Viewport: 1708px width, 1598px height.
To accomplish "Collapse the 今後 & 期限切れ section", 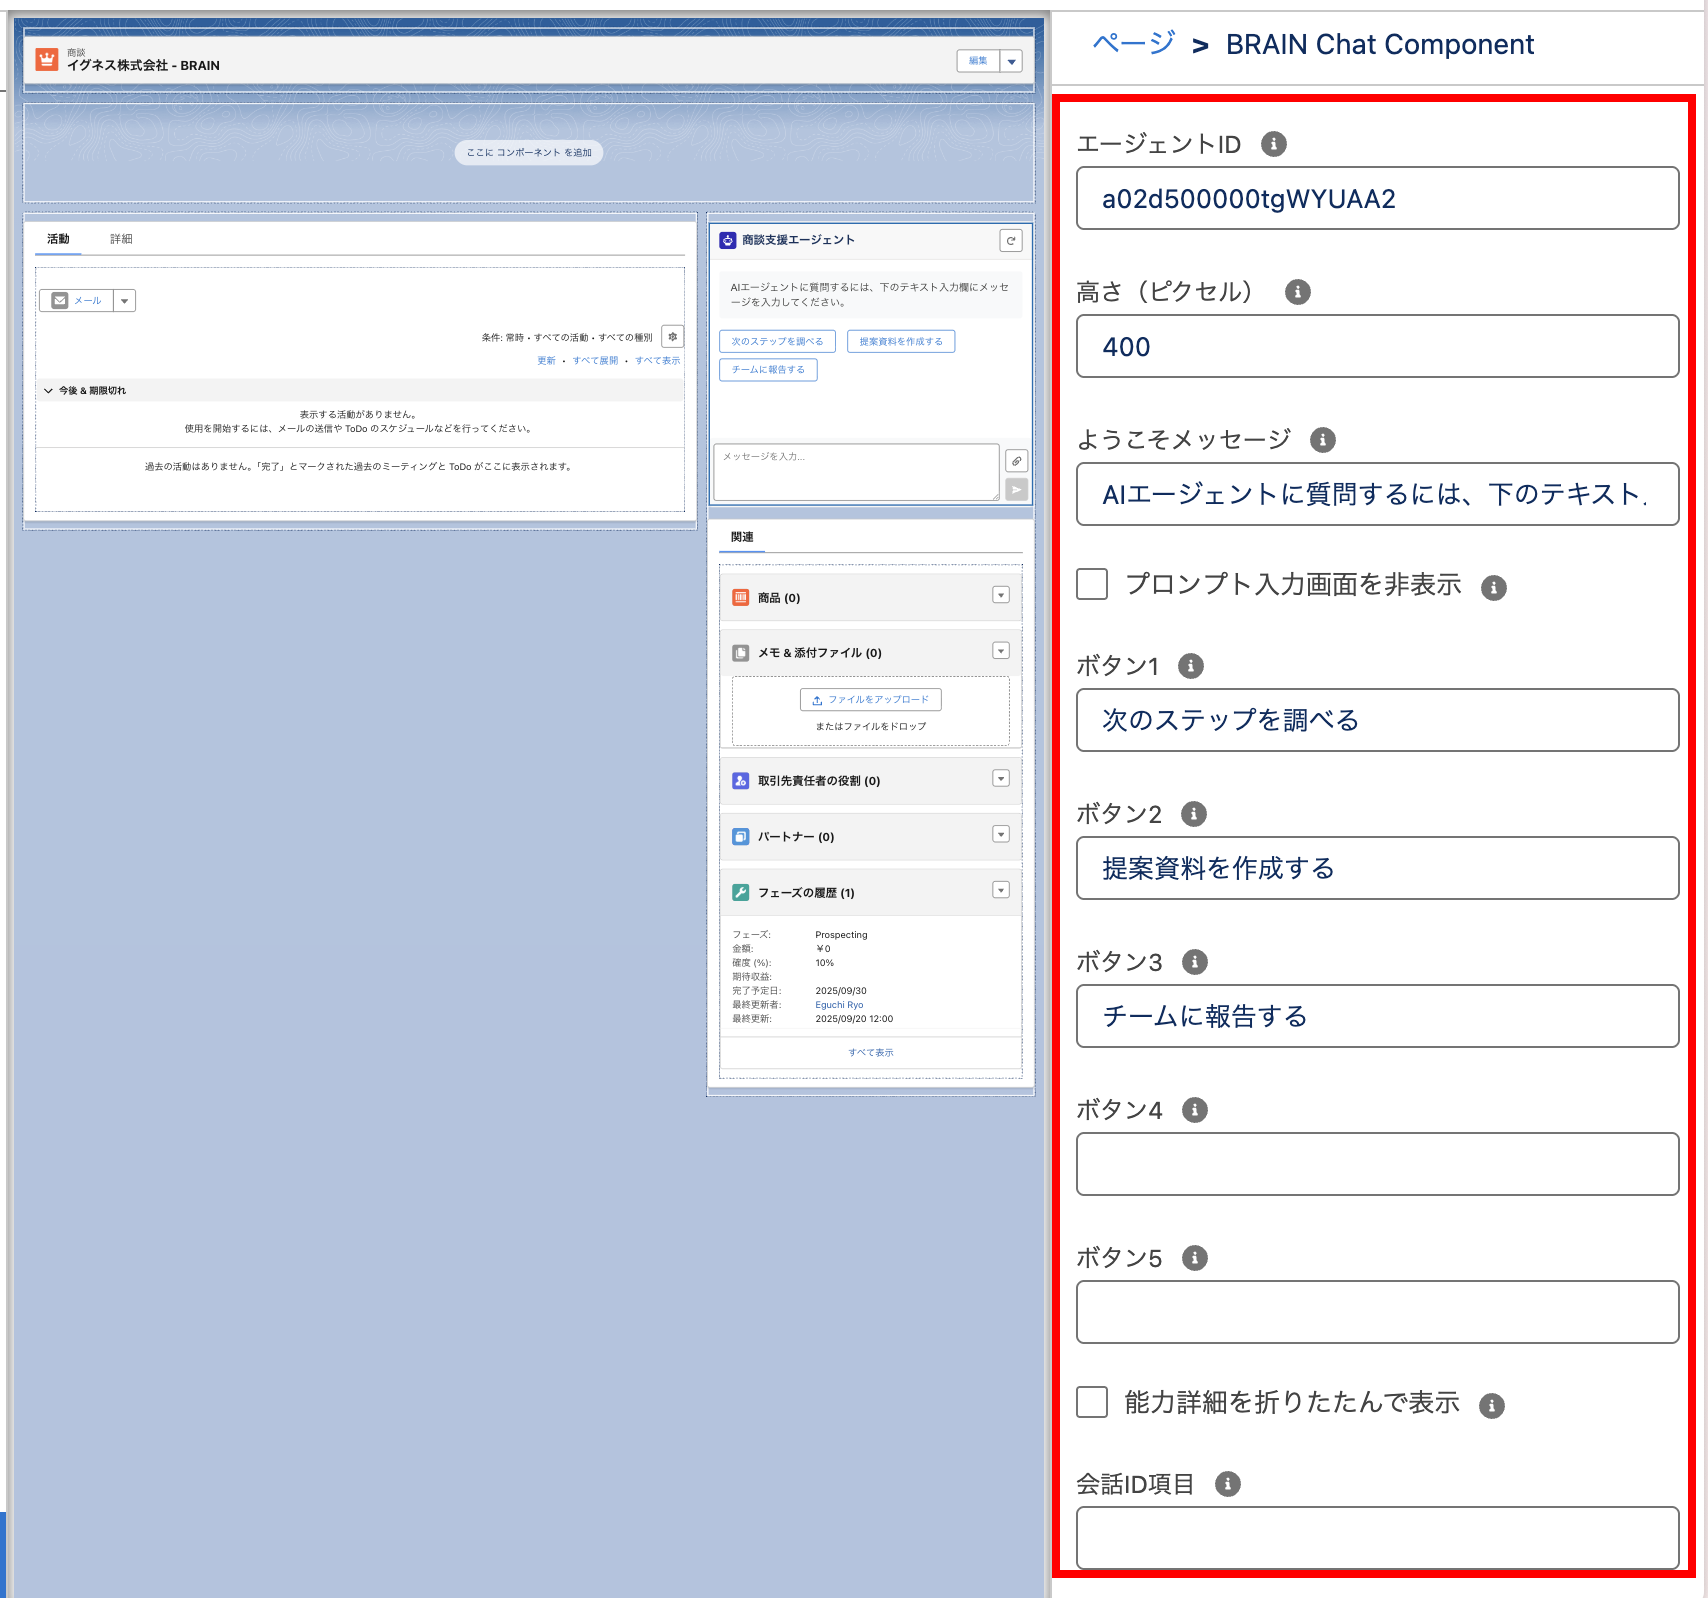I will click(48, 391).
